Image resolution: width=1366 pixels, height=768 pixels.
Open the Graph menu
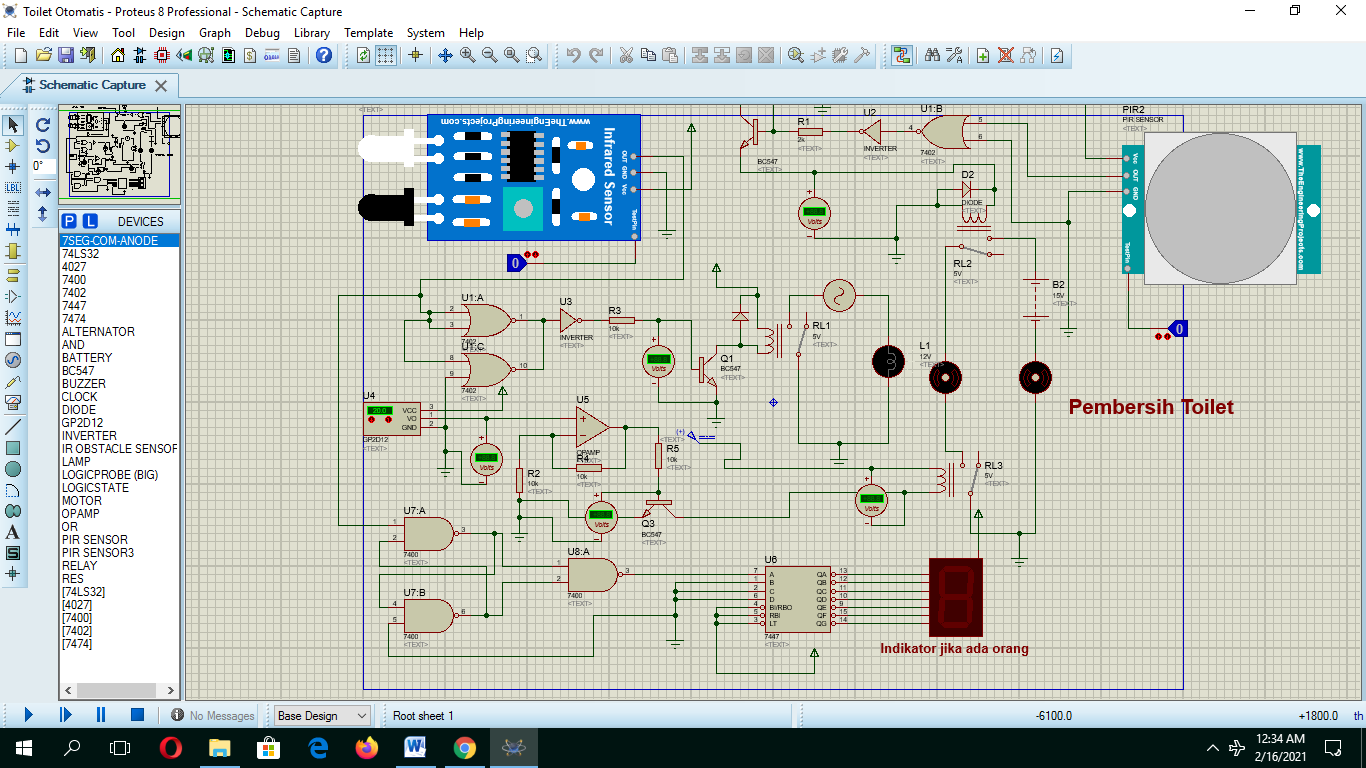215,33
